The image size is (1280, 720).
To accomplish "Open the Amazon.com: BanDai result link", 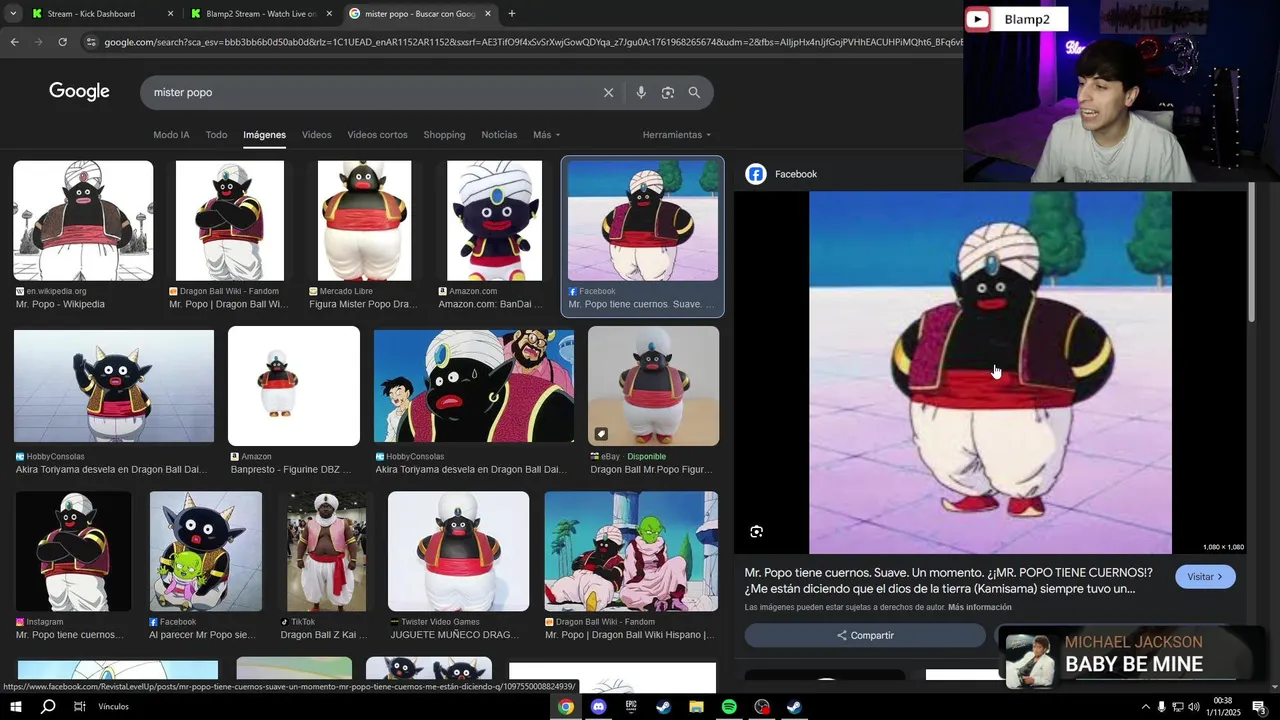I will point(488,304).
